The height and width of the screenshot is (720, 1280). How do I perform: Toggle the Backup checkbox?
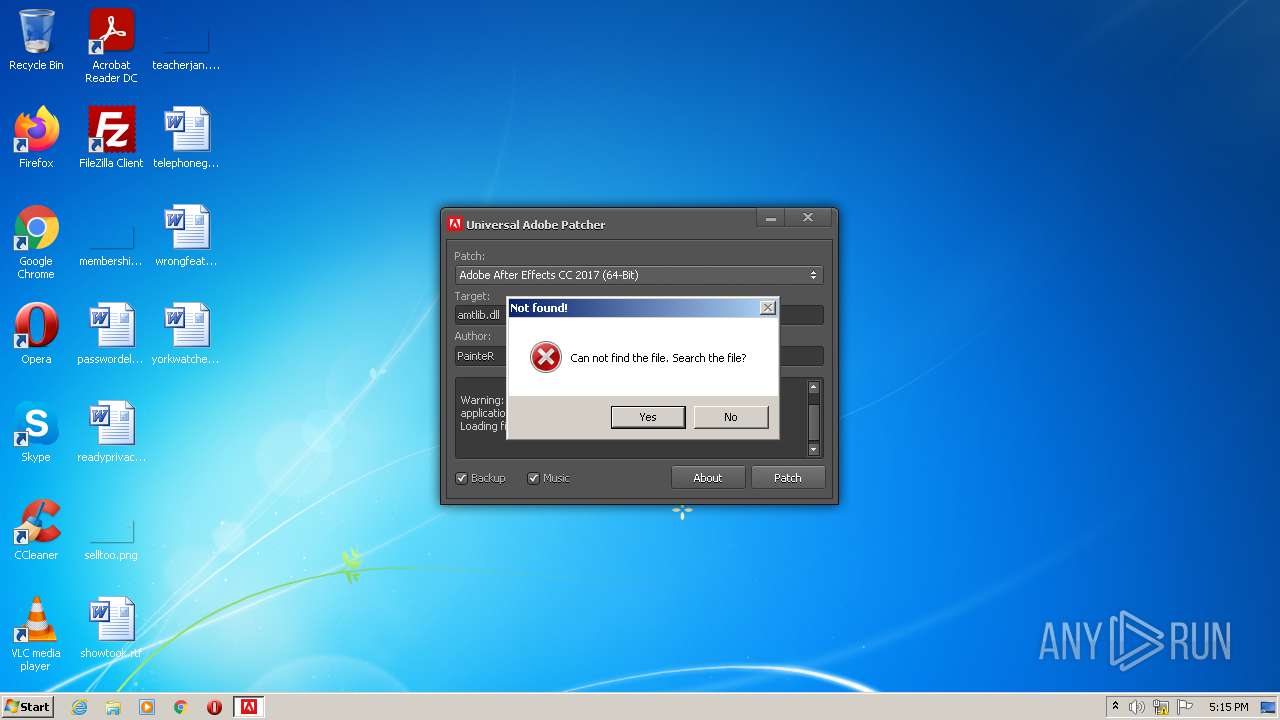462,478
